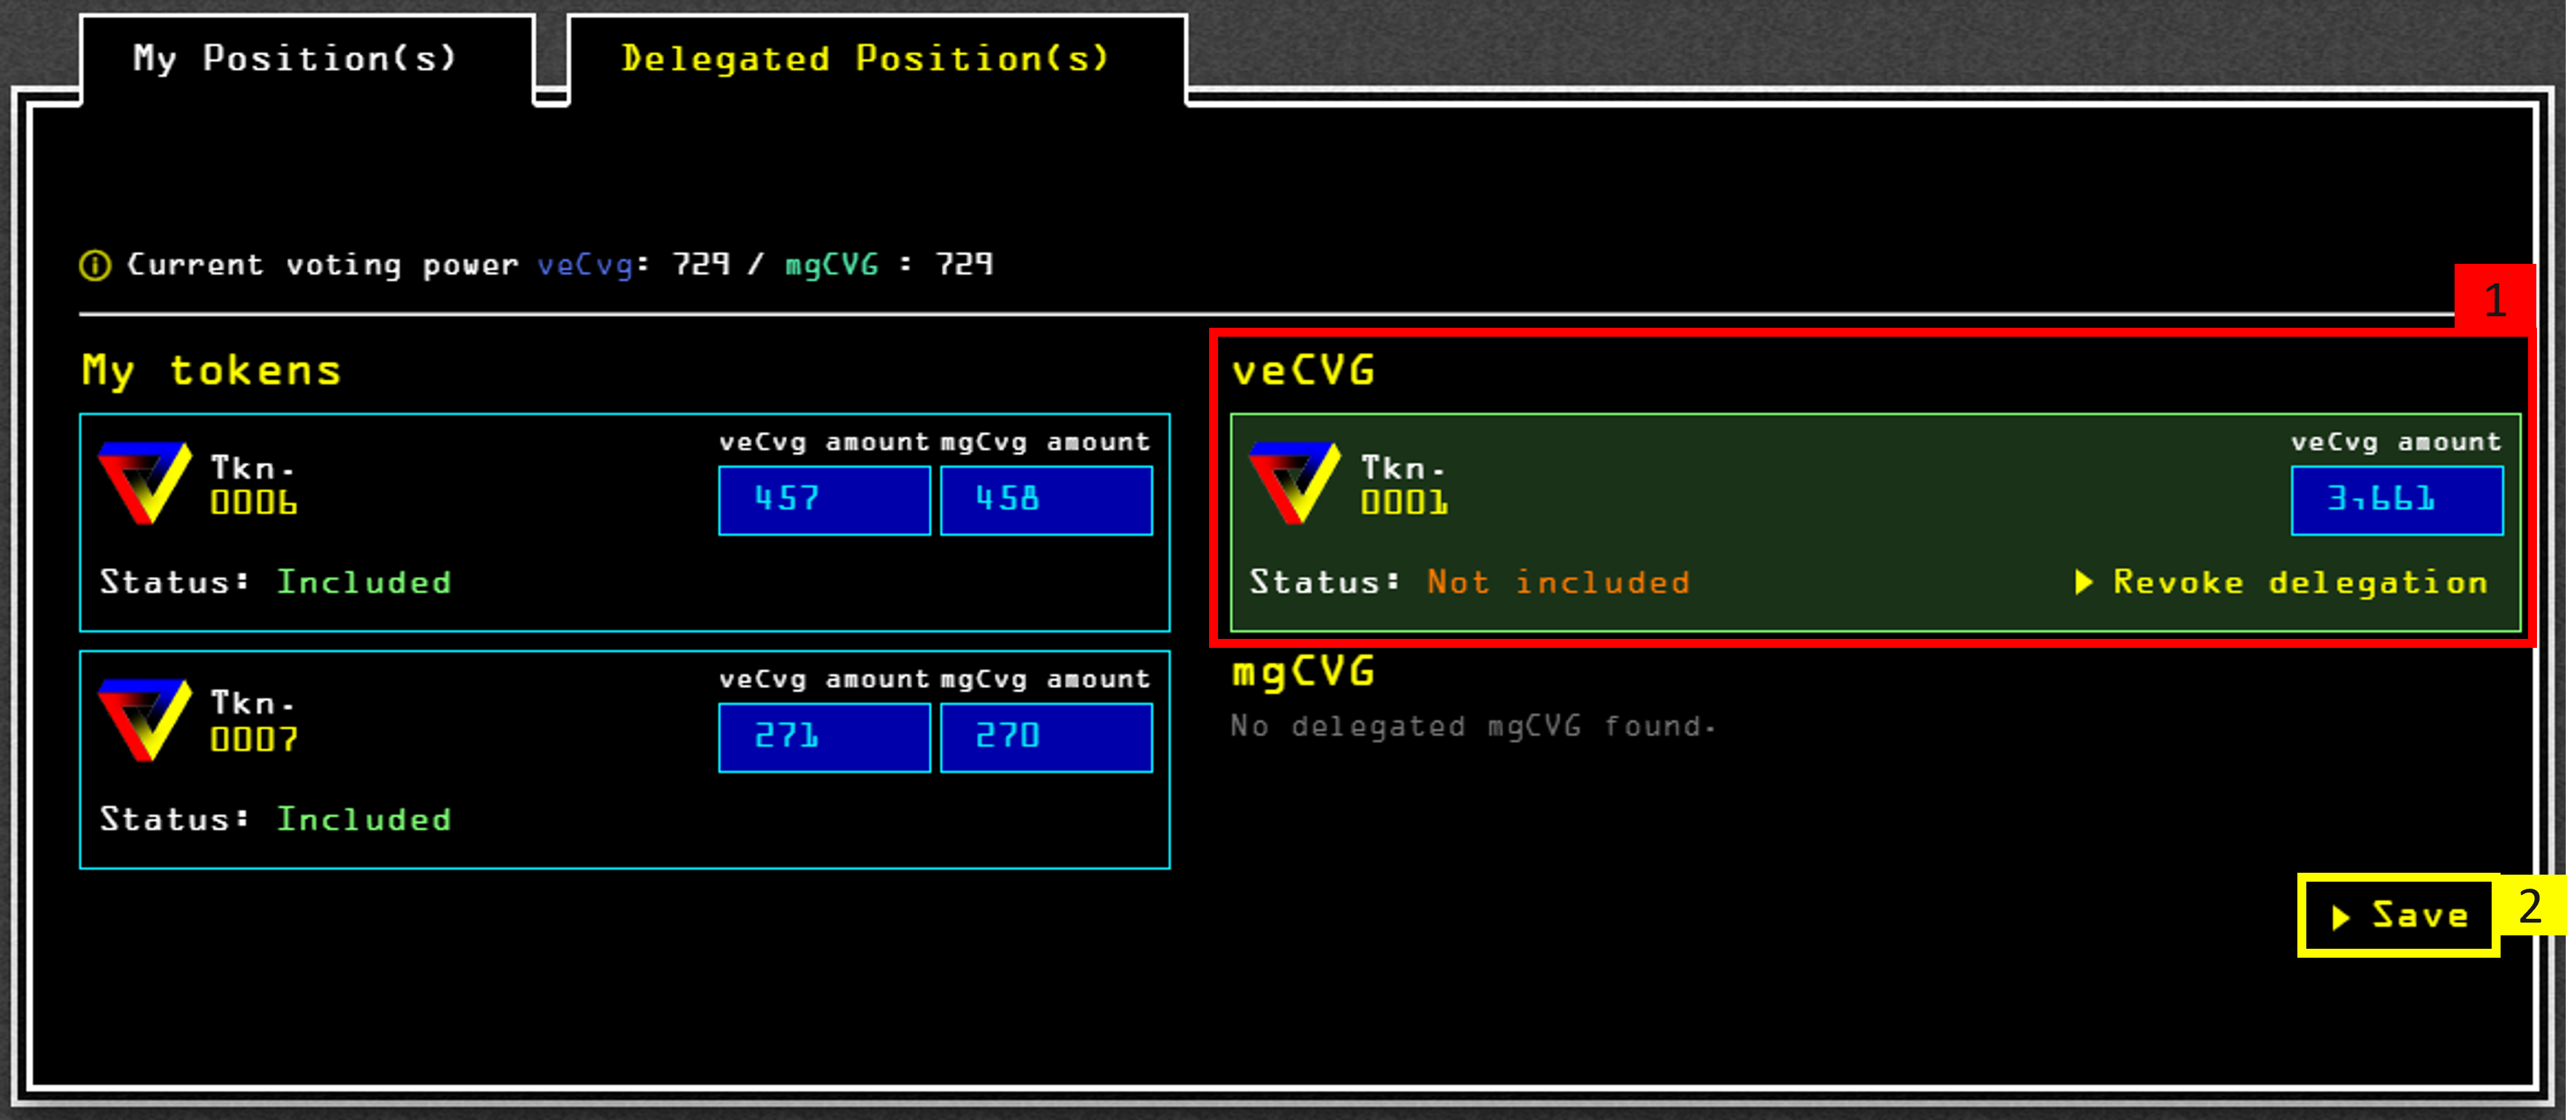Screen dimensions: 2576x1120
Task: Click the arrow icon next to Revoke delegation
Action: click(x=2084, y=582)
